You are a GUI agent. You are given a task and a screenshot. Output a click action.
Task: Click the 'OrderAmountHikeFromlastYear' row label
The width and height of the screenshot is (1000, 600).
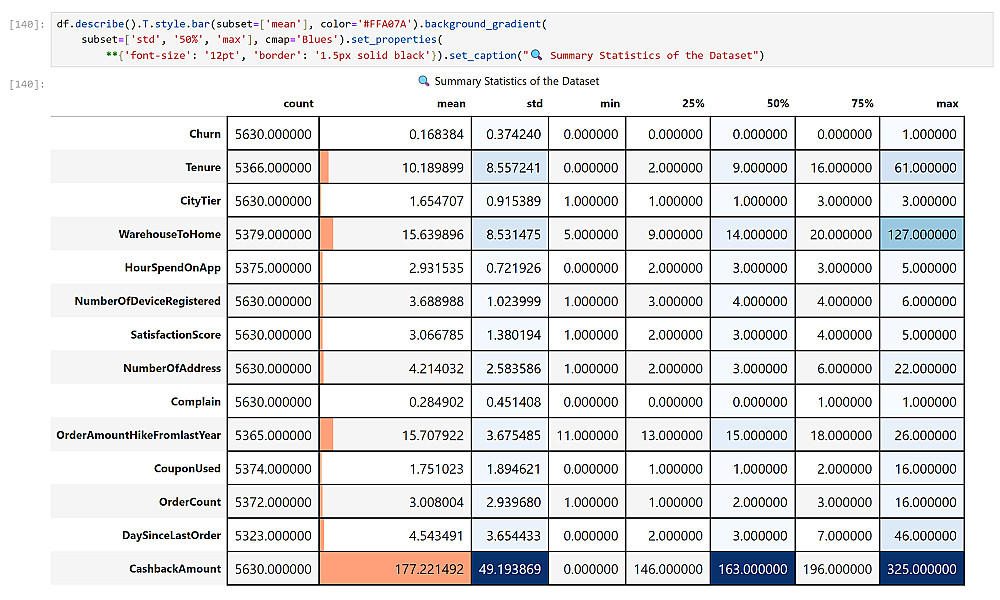click(138, 435)
